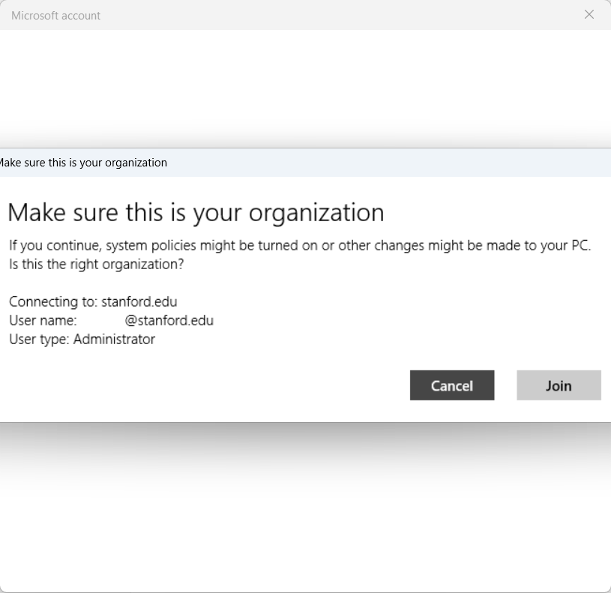Viewport: 611px width, 593px height.
Task: Select the stanford.edu domain in Connecting line
Action: 139,302
